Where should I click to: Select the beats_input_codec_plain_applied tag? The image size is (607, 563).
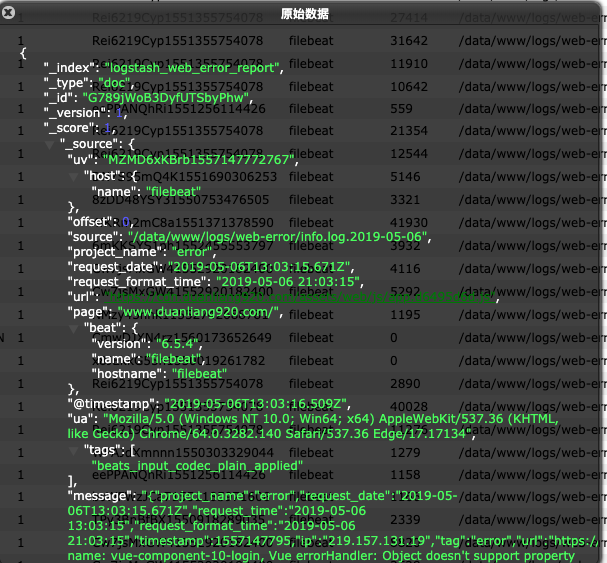click(x=184, y=466)
